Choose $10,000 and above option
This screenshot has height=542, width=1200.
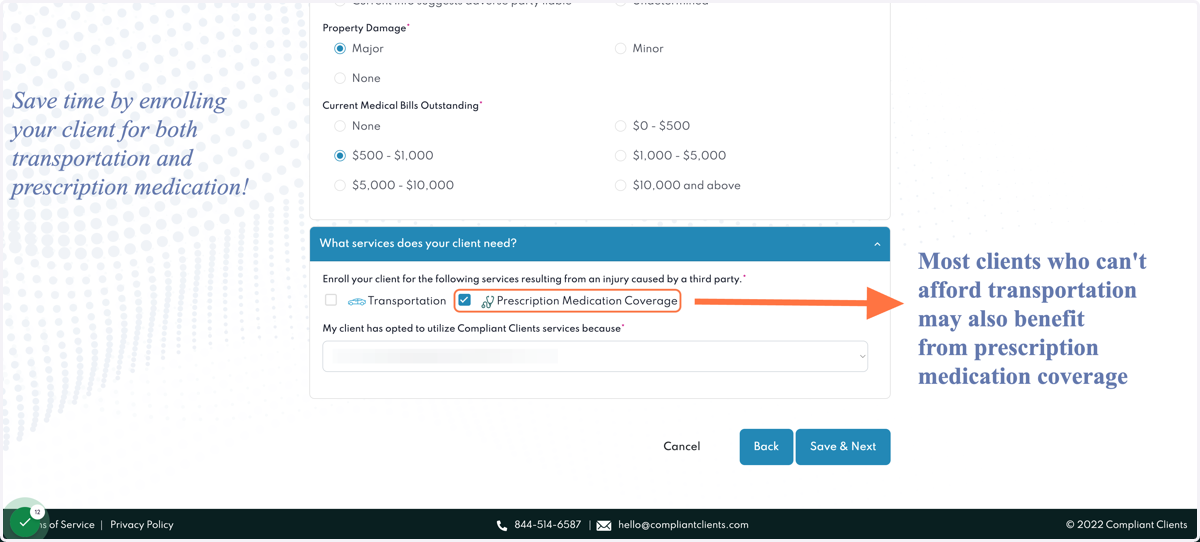point(620,185)
